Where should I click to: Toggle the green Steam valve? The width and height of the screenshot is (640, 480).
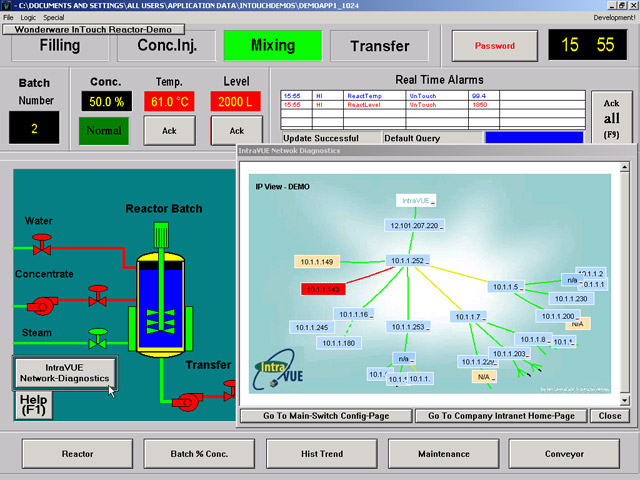[98, 338]
